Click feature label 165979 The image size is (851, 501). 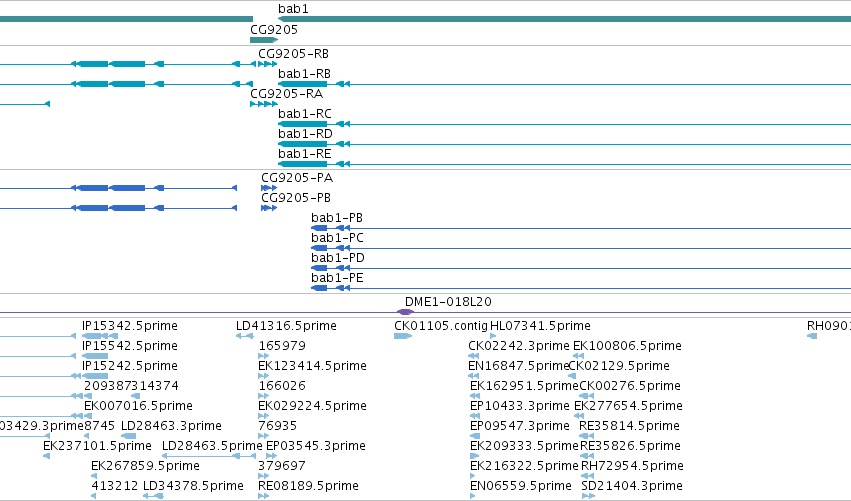point(282,346)
